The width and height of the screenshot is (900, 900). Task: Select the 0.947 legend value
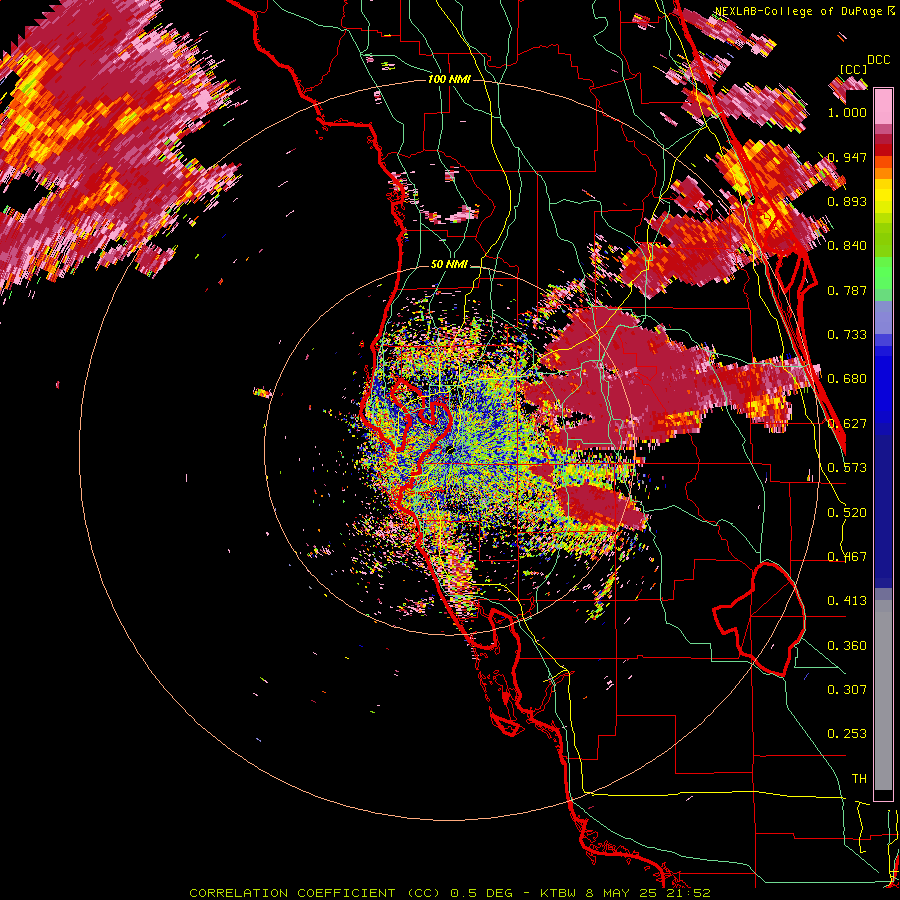click(x=847, y=157)
